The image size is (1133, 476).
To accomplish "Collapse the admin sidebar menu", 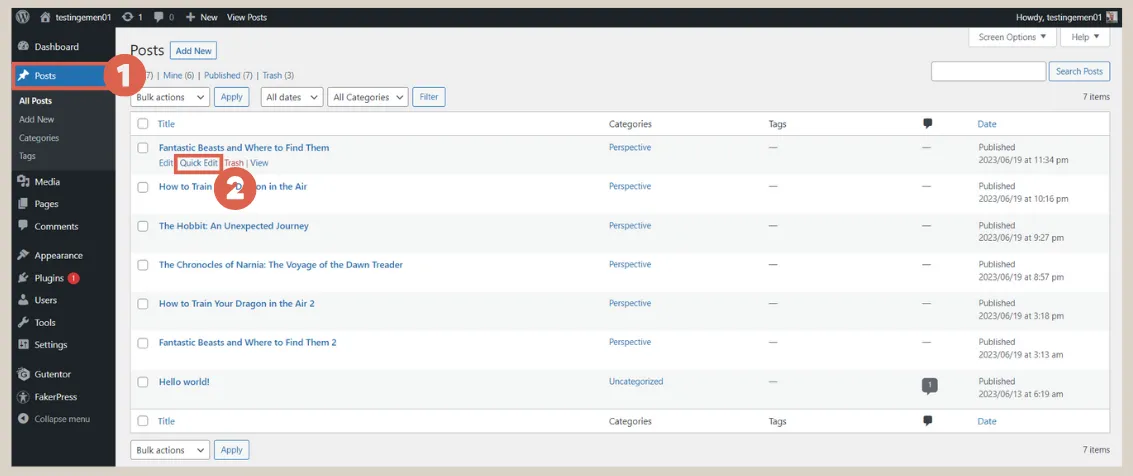I will (54, 419).
